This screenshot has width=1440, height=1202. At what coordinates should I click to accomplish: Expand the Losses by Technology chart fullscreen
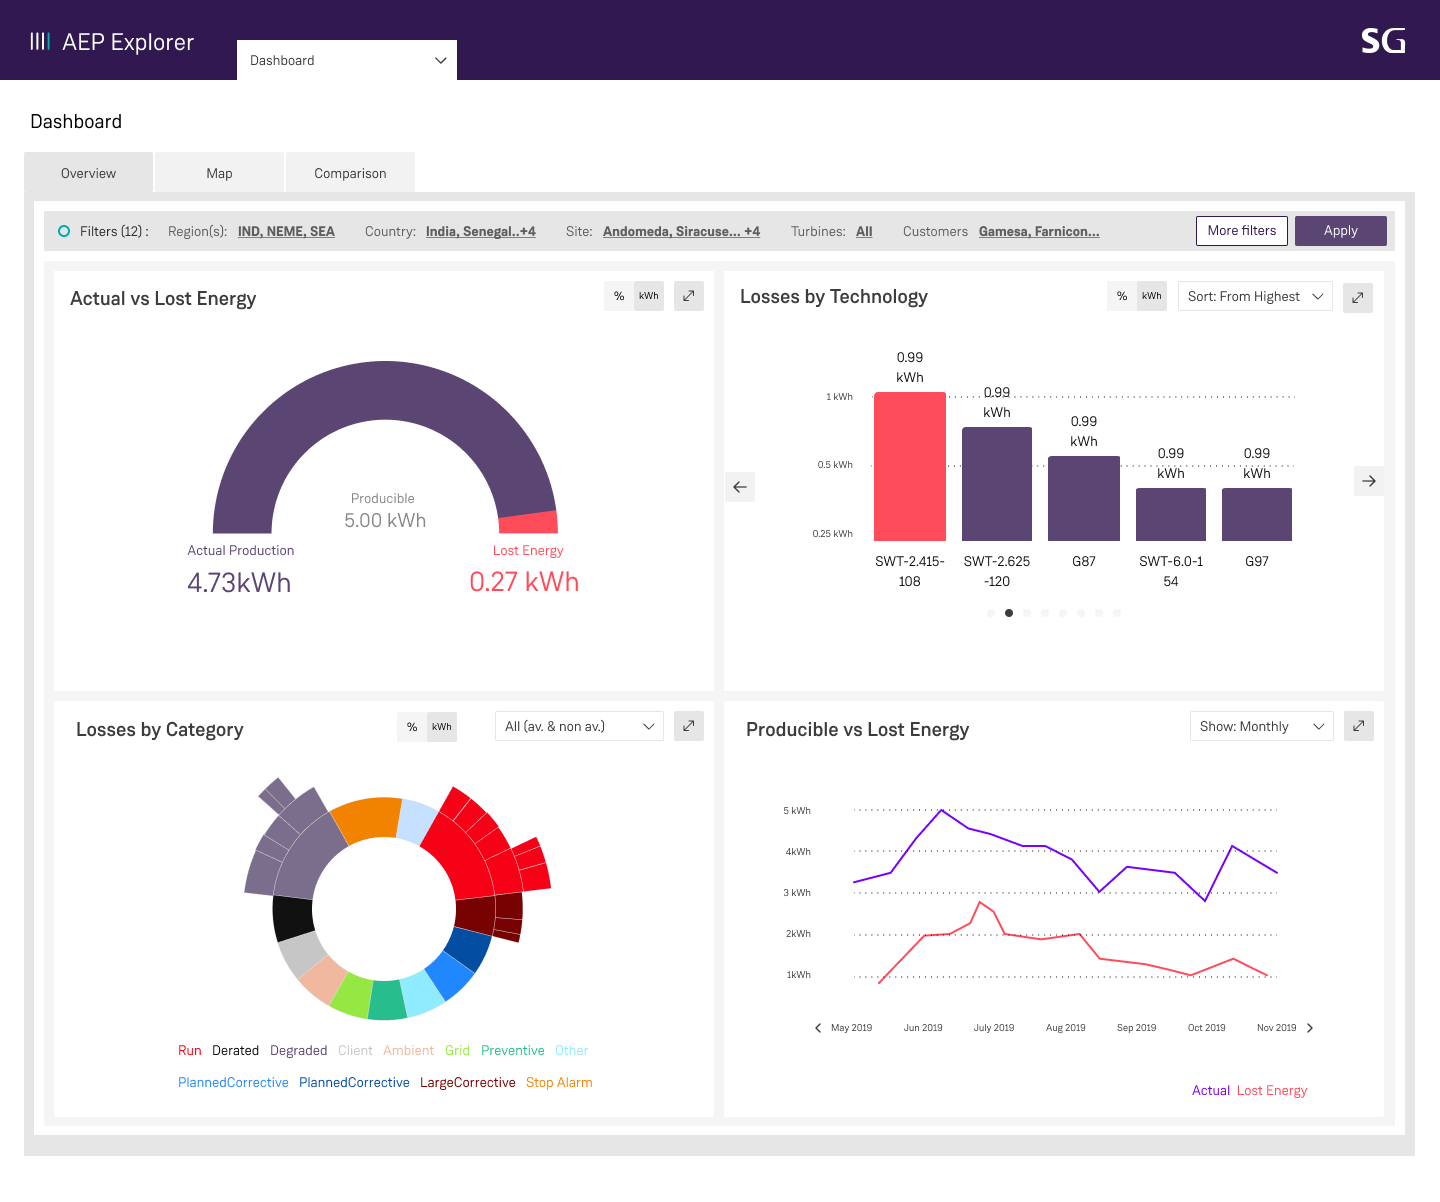pos(1358,297)
